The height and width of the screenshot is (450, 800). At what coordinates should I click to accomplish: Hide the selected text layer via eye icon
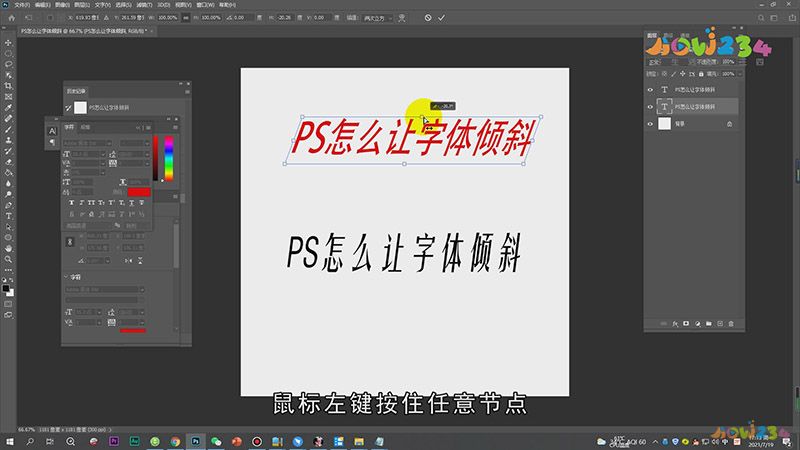650,107
